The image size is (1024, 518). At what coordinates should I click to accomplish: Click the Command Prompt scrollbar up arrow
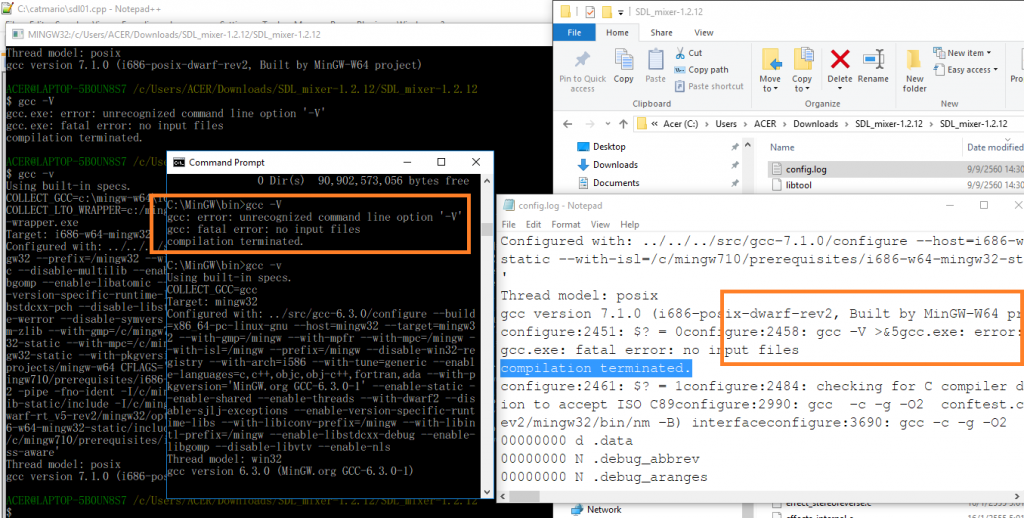tap(487, 180)
